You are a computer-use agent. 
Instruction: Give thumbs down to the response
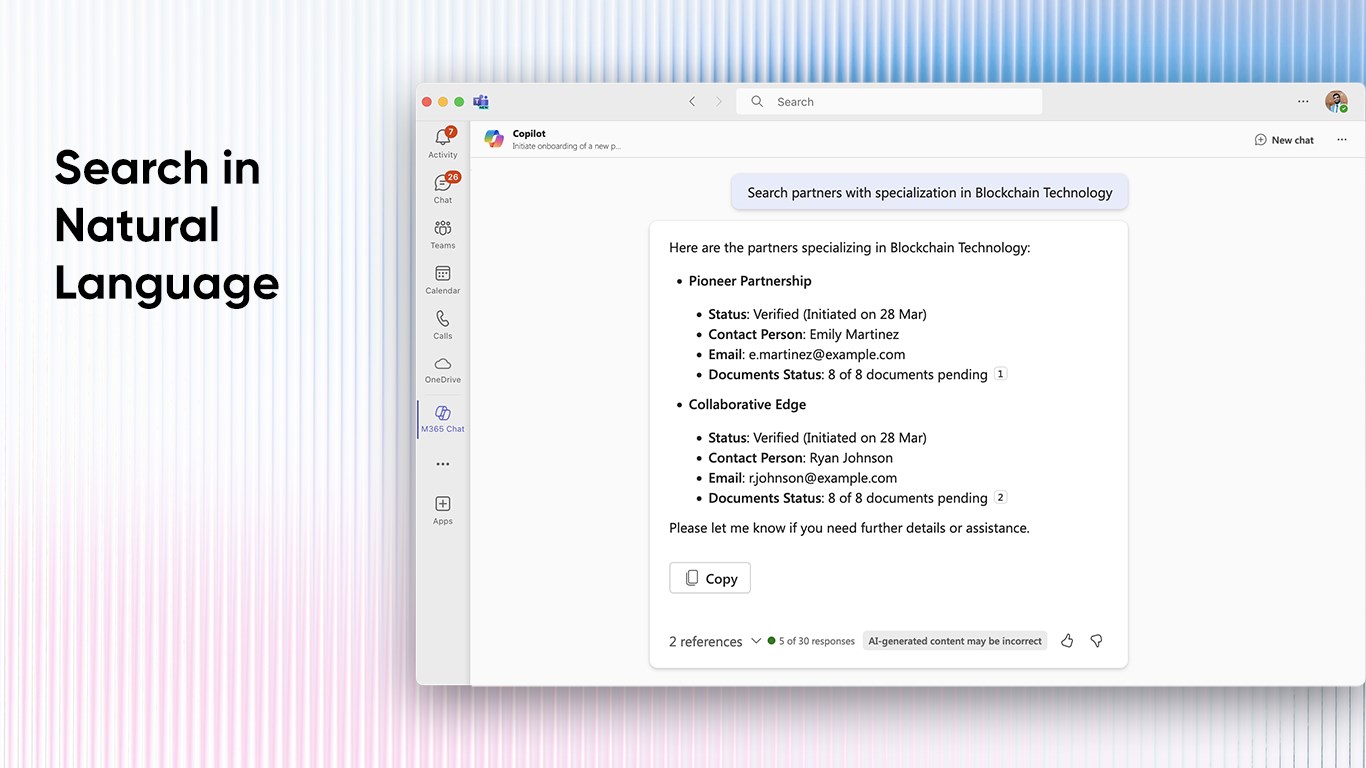(1096, 641)
